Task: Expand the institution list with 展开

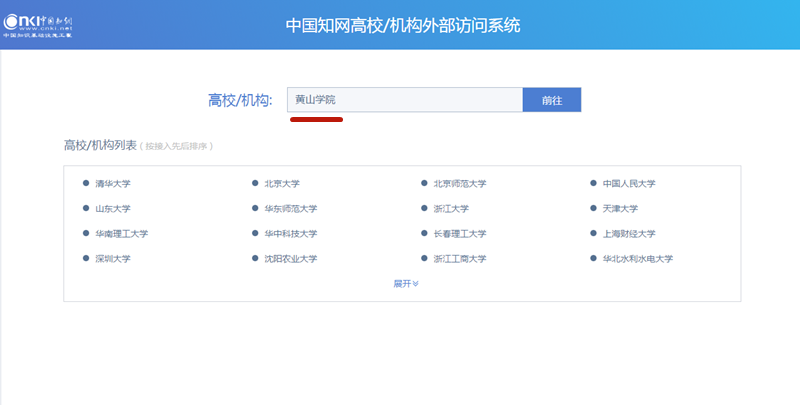Action: pos(405,284)
